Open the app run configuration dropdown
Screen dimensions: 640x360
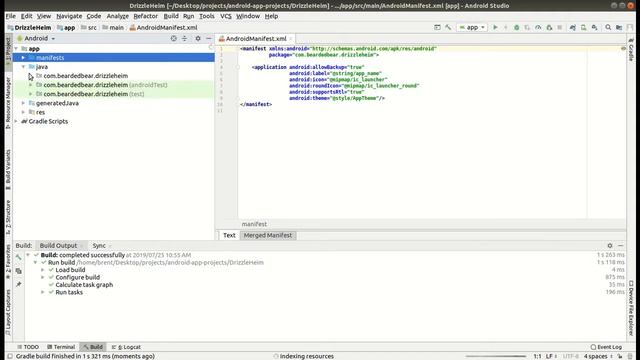click(472, 27)
